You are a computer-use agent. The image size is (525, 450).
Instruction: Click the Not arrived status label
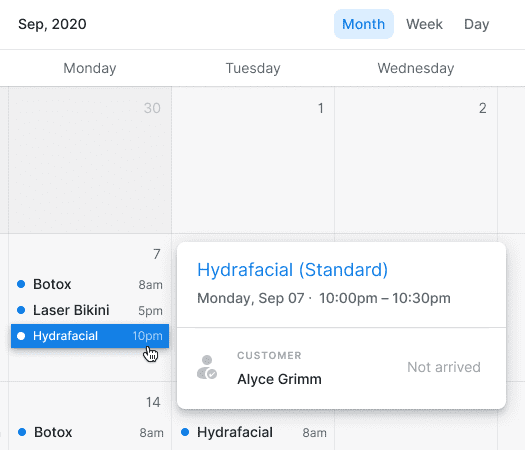point(444,367)
